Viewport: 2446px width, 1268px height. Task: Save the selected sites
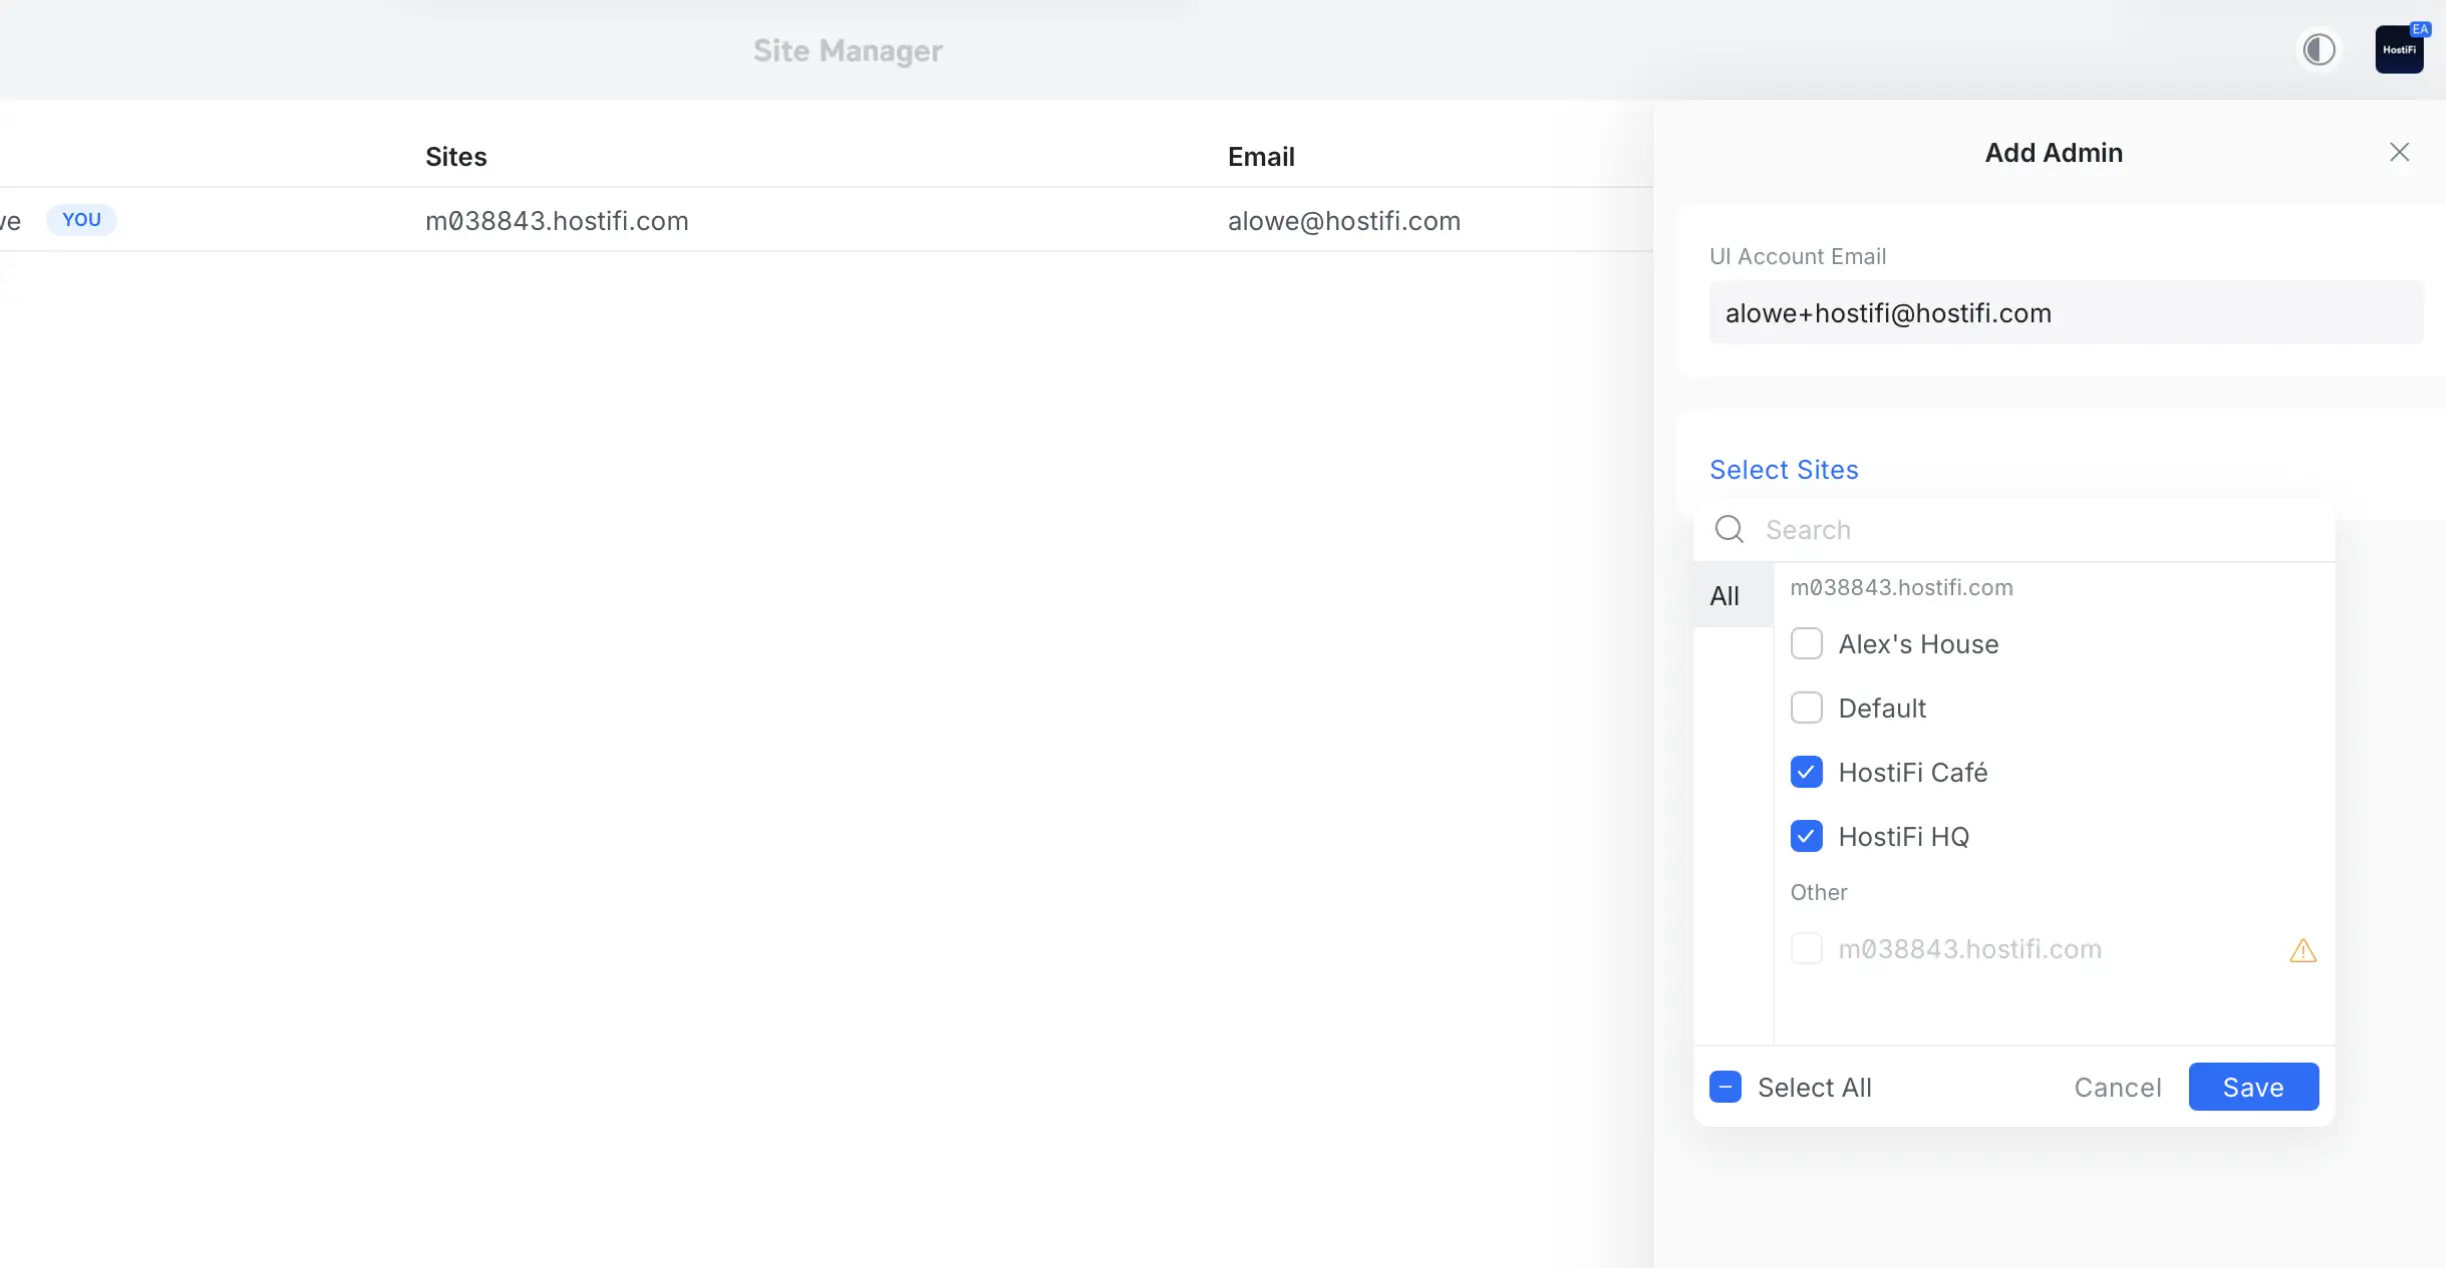click(x=2253, y=1087)
